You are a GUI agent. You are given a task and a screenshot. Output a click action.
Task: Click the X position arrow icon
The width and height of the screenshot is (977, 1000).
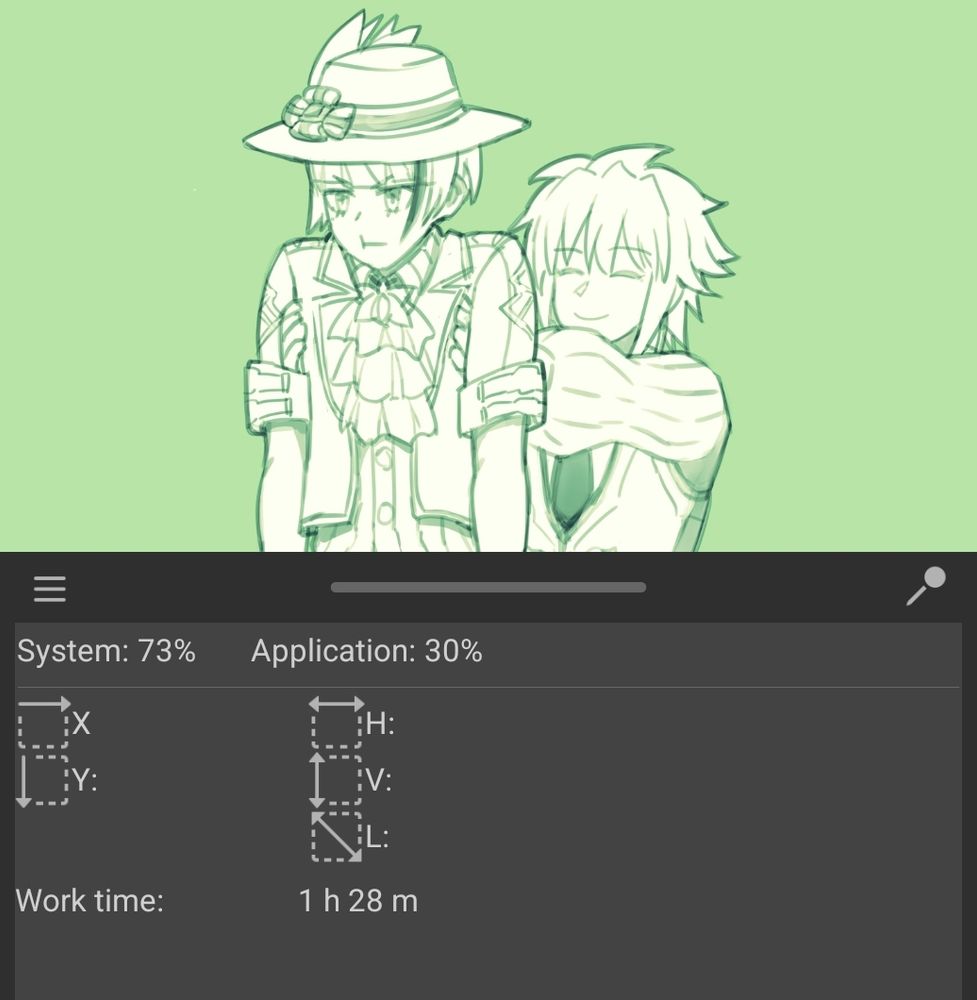pyautogui.click(x=43, y=723)
